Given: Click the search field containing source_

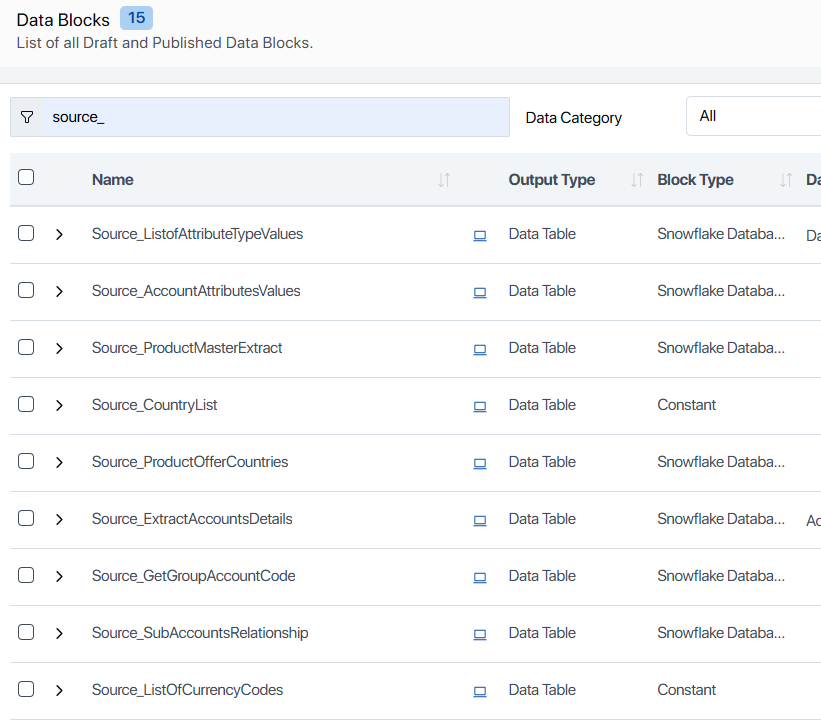Looking at the screenshot, I should (275, 117).
